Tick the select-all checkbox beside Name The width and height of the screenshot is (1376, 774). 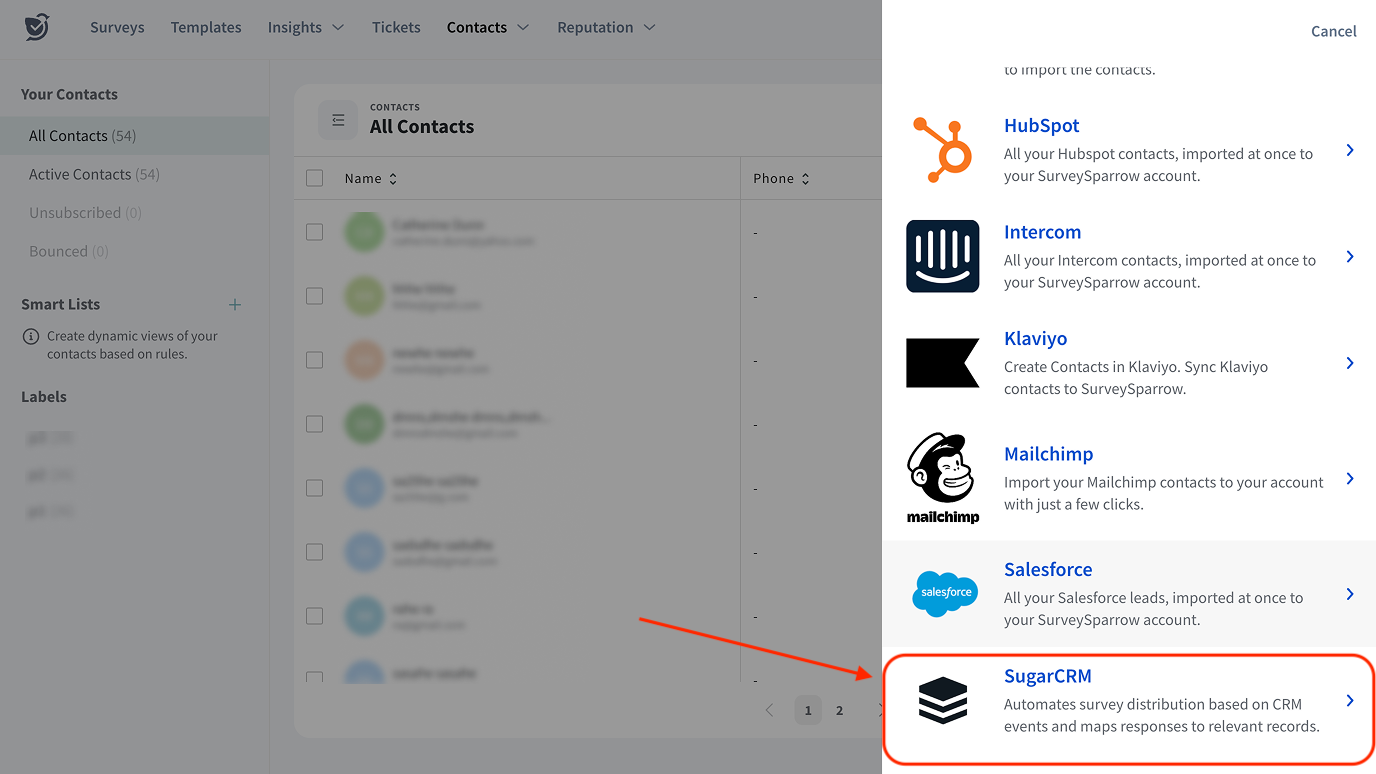[x=315, y=178]
